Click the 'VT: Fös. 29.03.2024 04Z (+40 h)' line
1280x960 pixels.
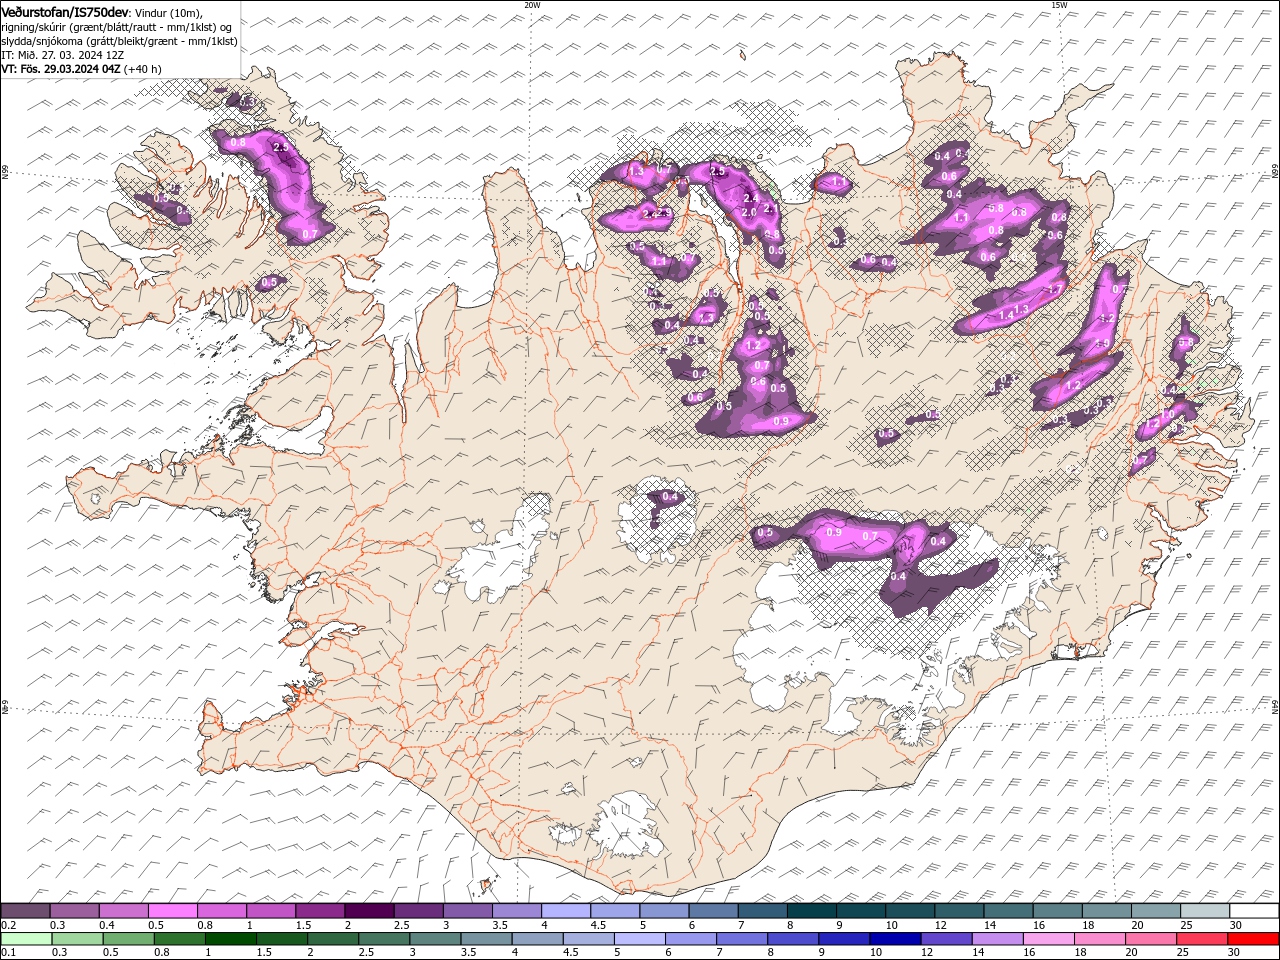pyautogui.click(x=81, y=69)
